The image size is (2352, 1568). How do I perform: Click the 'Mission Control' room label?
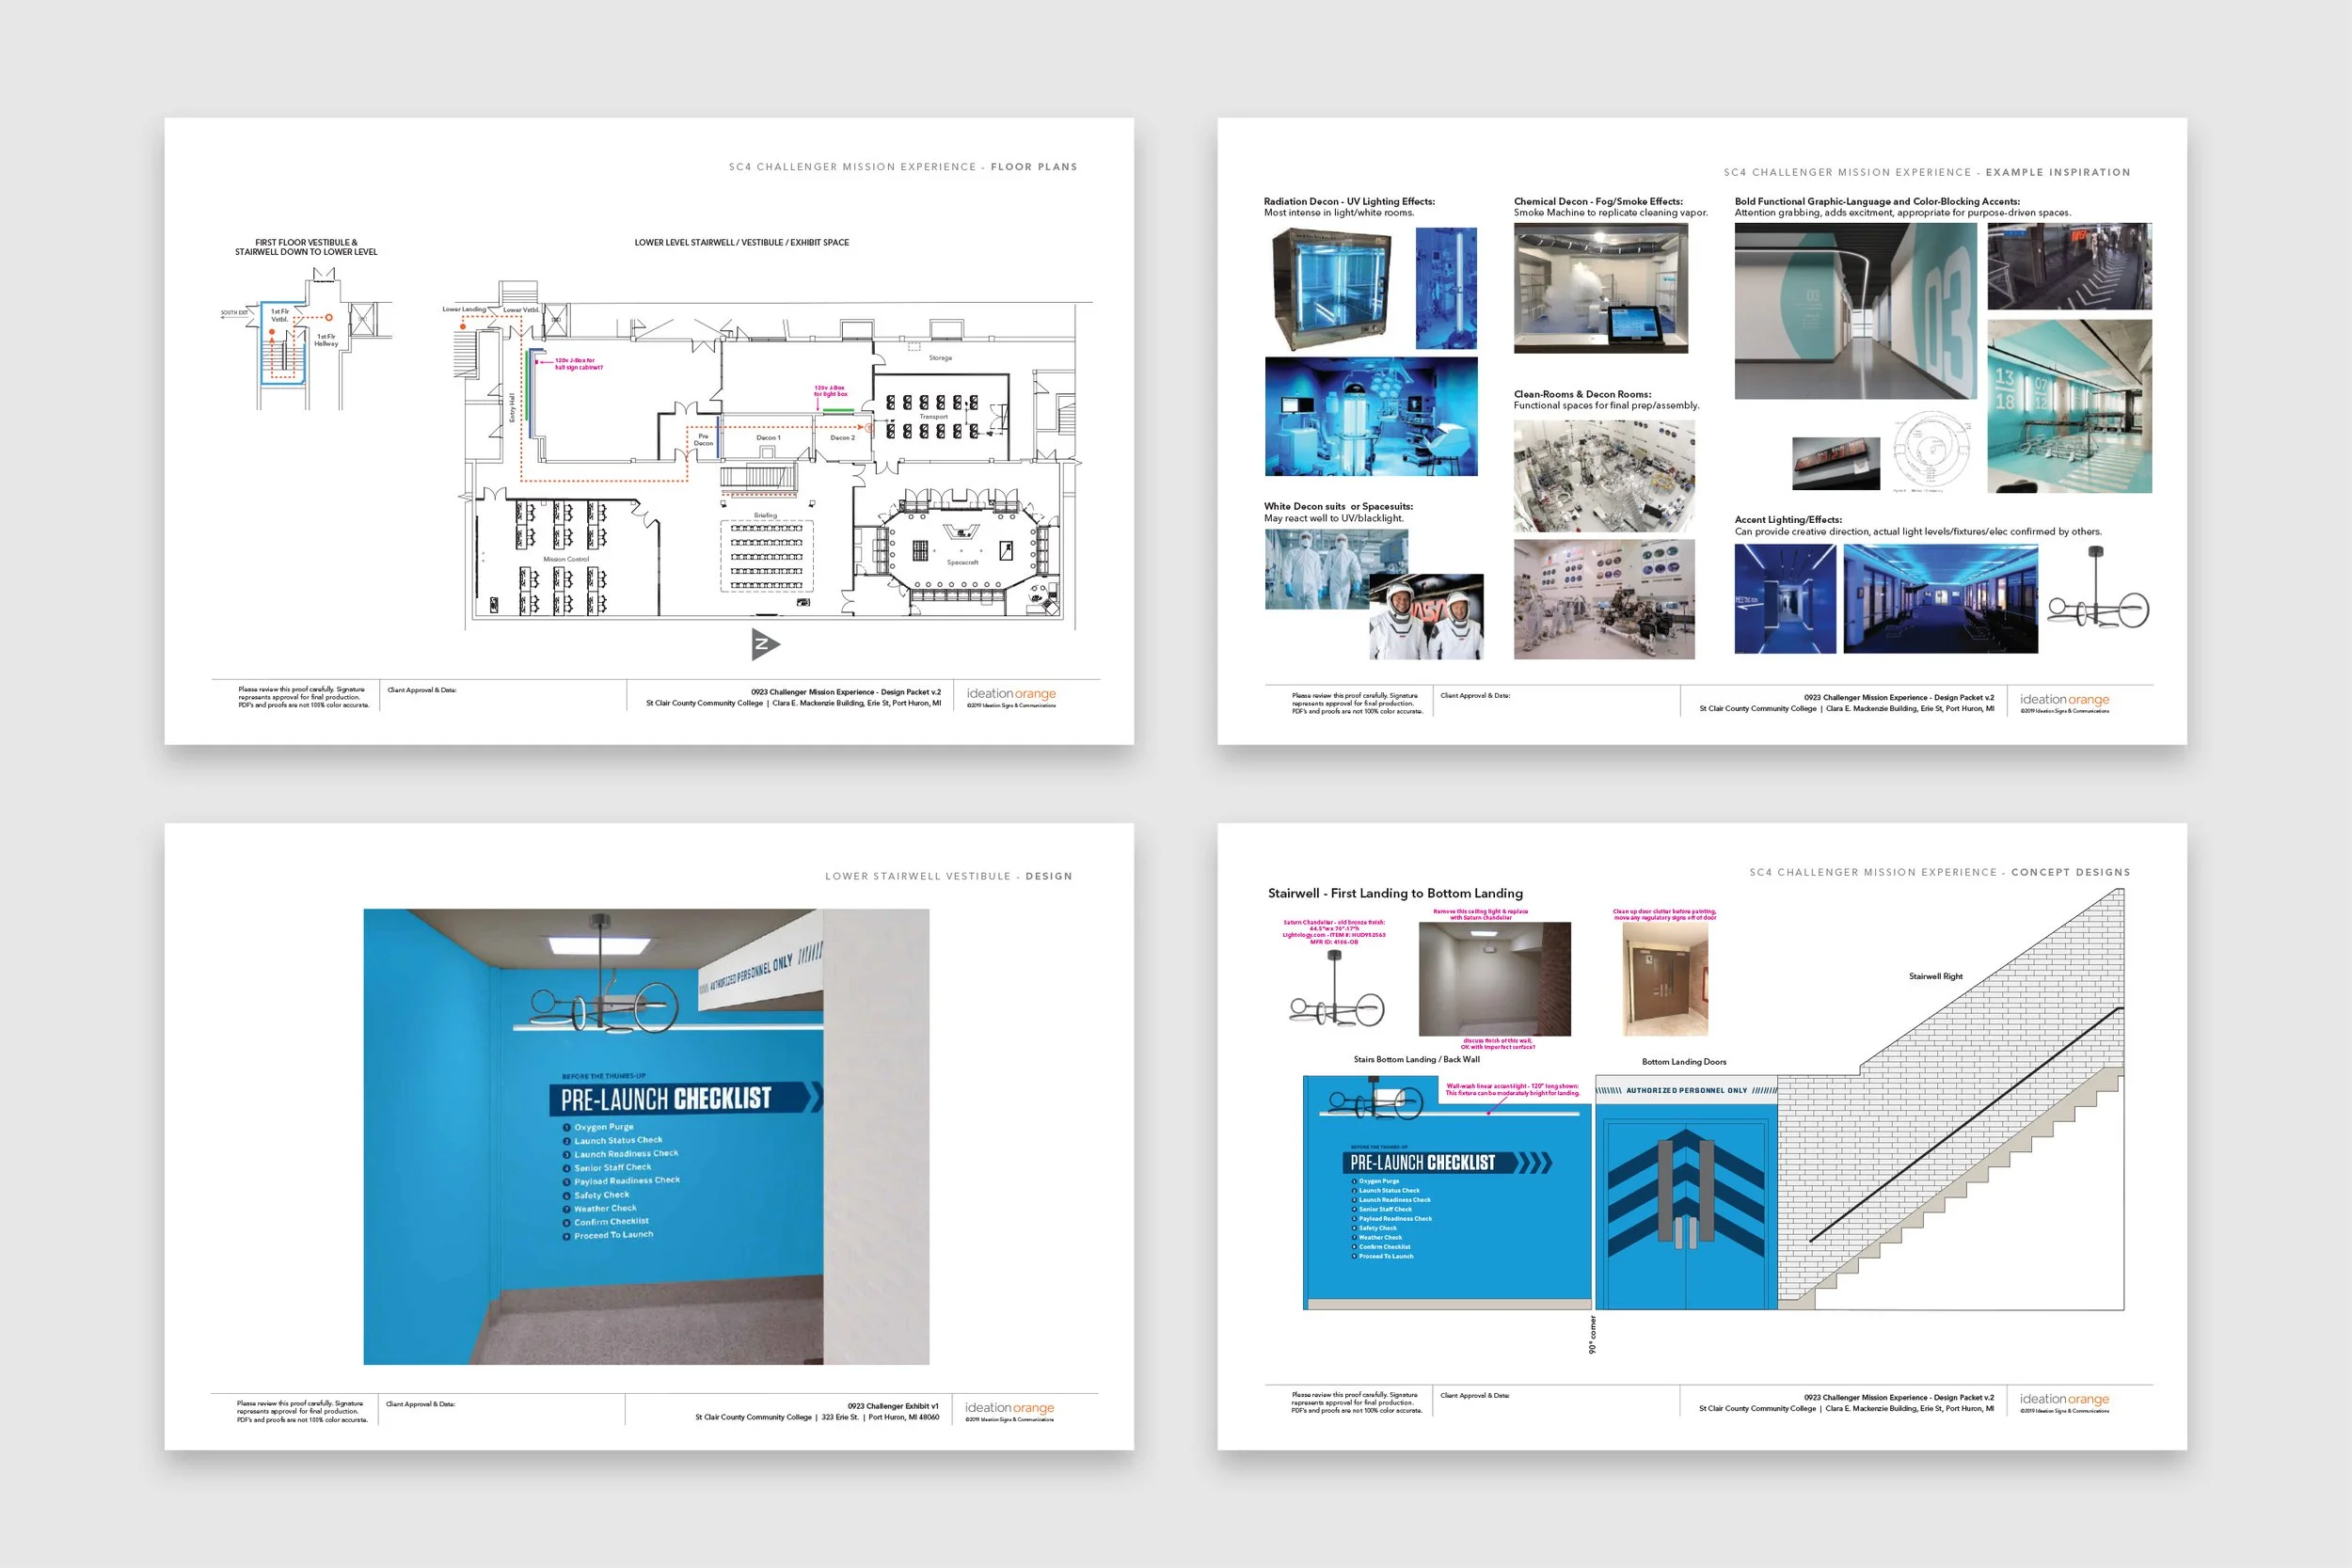(566, 559)
